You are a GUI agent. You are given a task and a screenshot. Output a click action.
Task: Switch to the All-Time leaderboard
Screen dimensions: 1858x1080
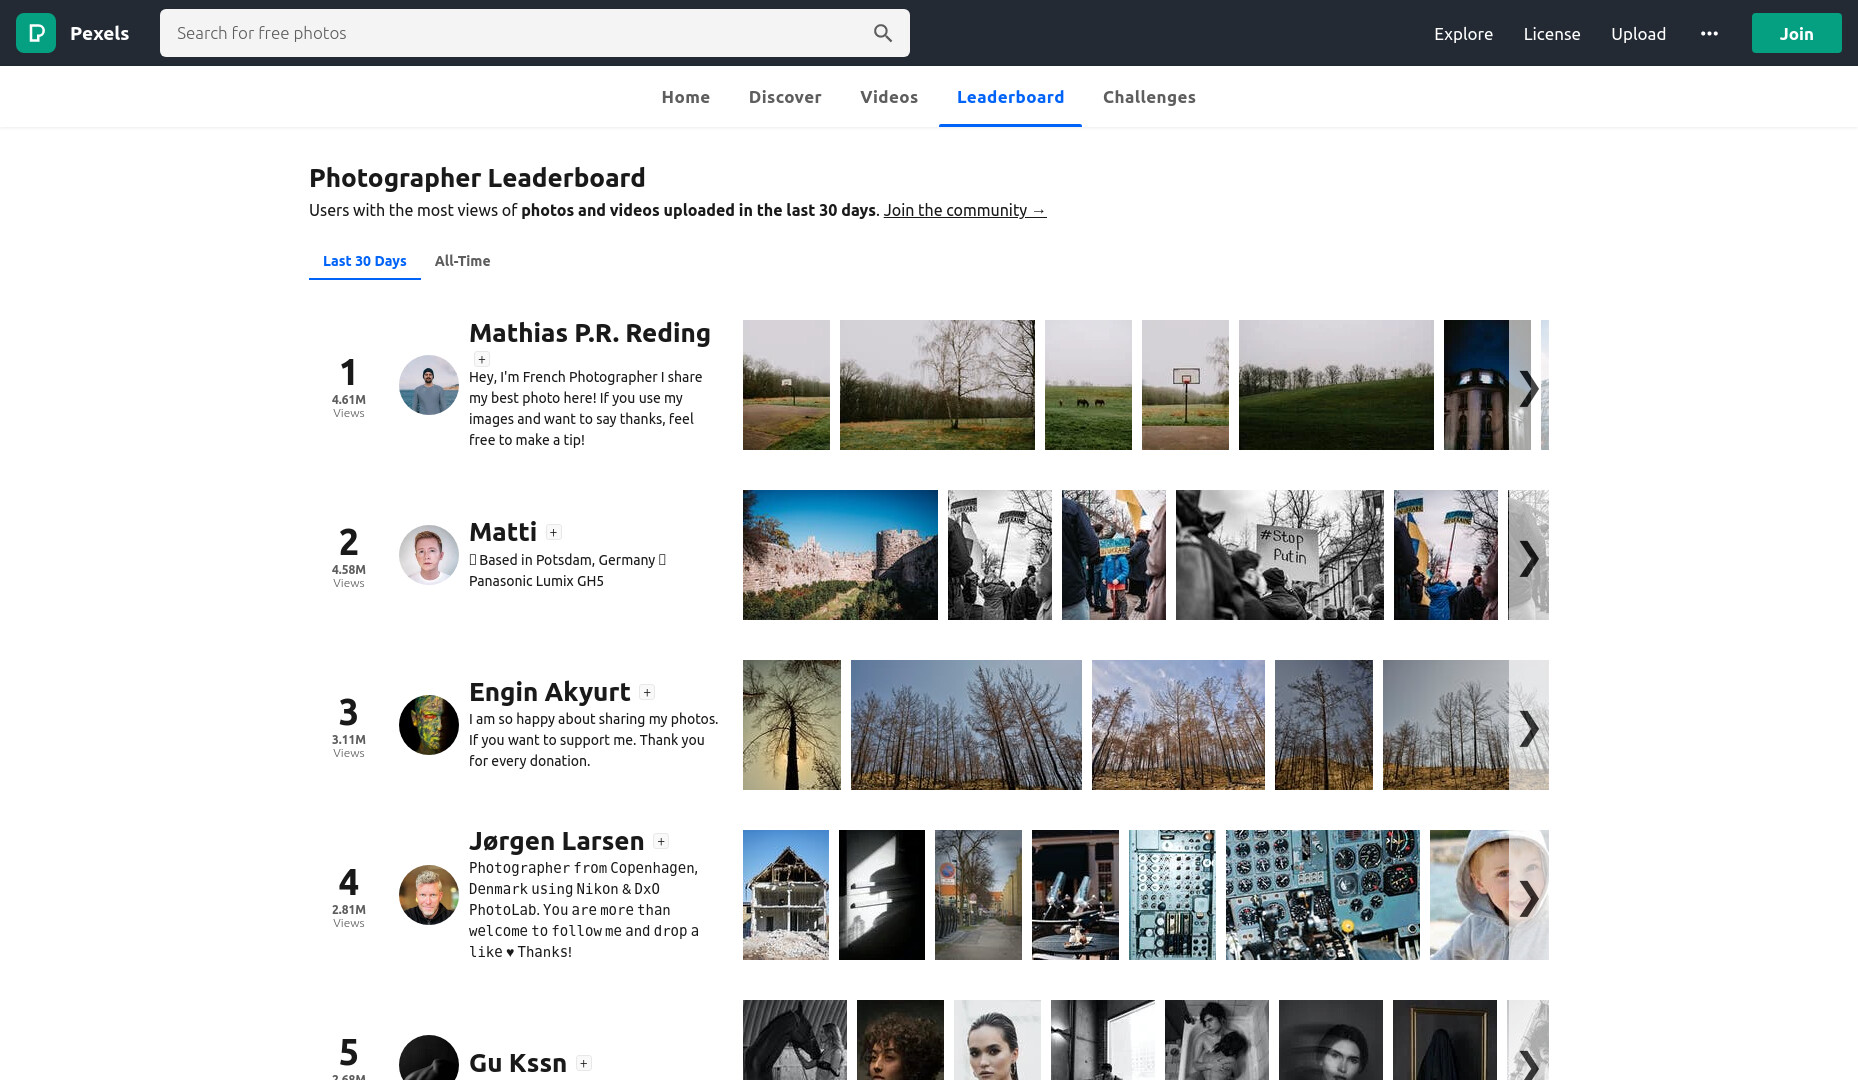pyautogui.click(x=462, y=261)
